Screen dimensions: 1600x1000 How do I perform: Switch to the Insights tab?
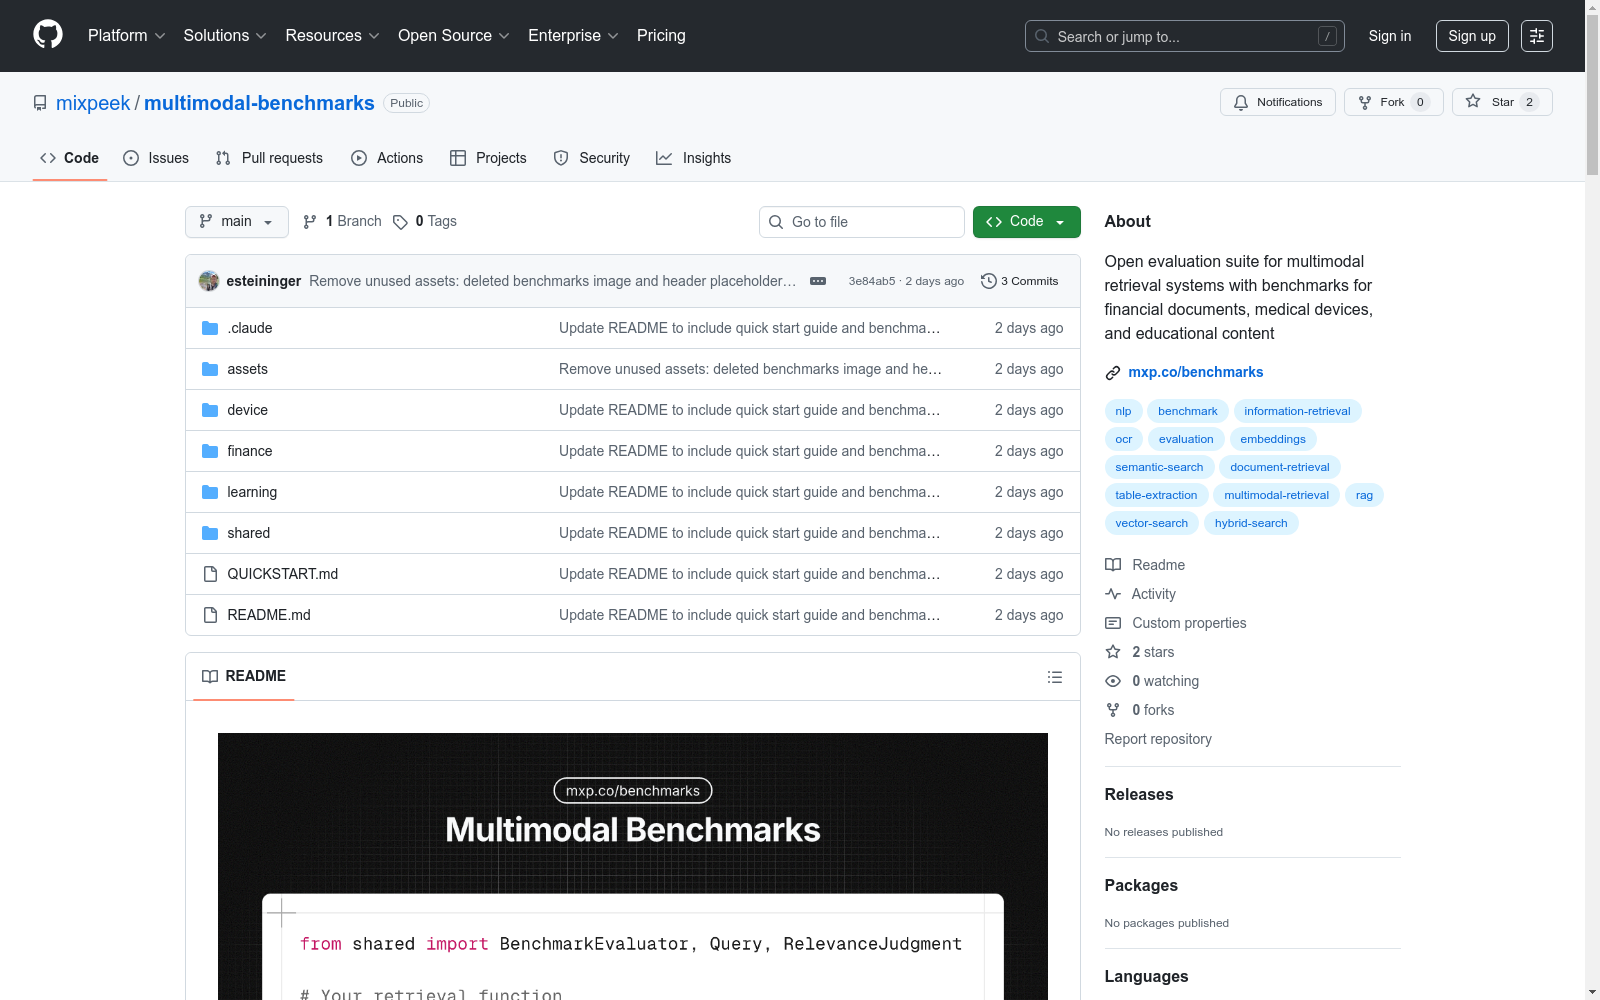[x=693, y=158]
